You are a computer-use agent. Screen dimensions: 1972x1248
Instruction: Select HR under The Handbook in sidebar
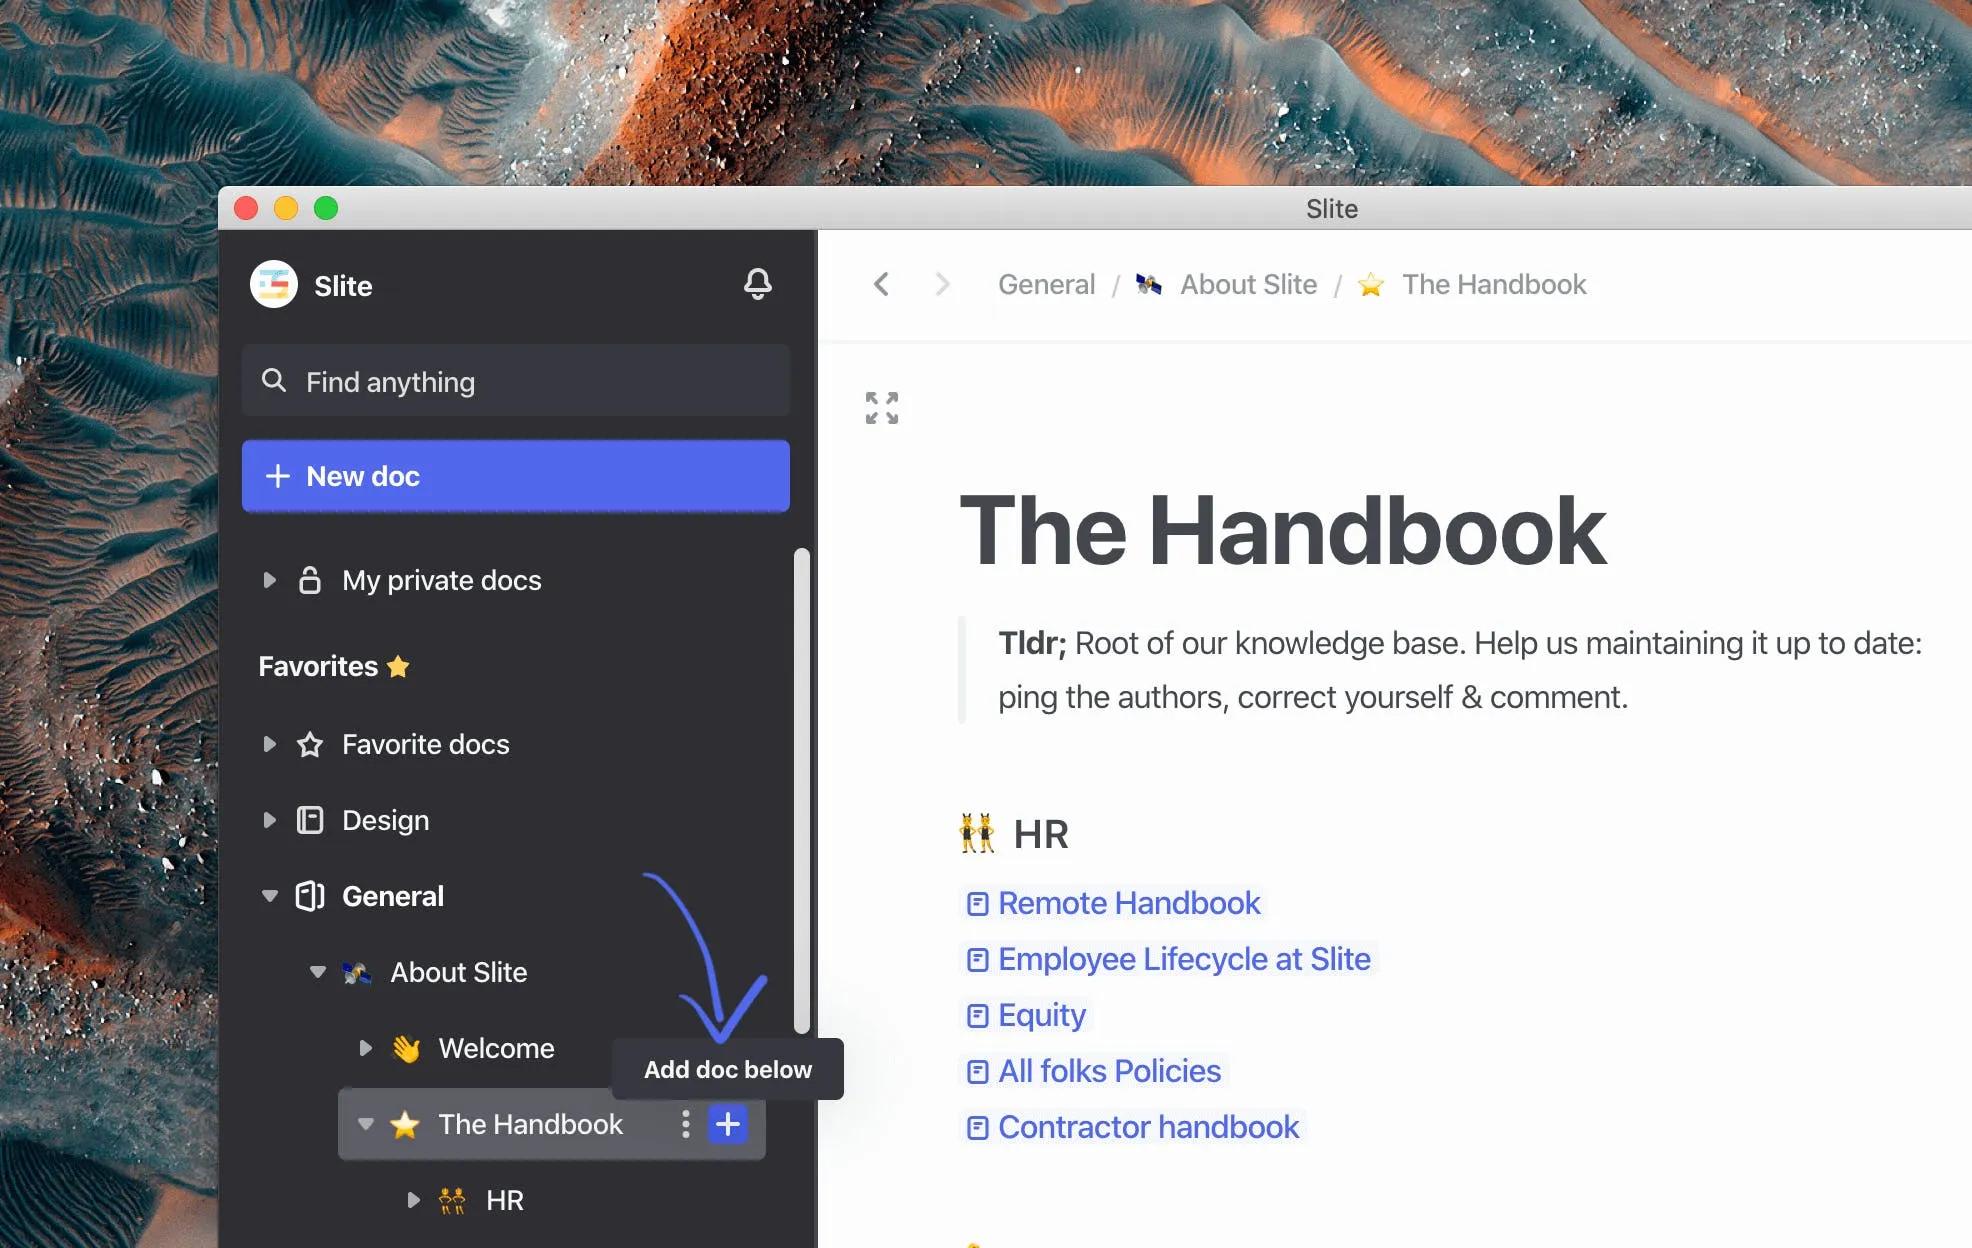[505, 1200]
